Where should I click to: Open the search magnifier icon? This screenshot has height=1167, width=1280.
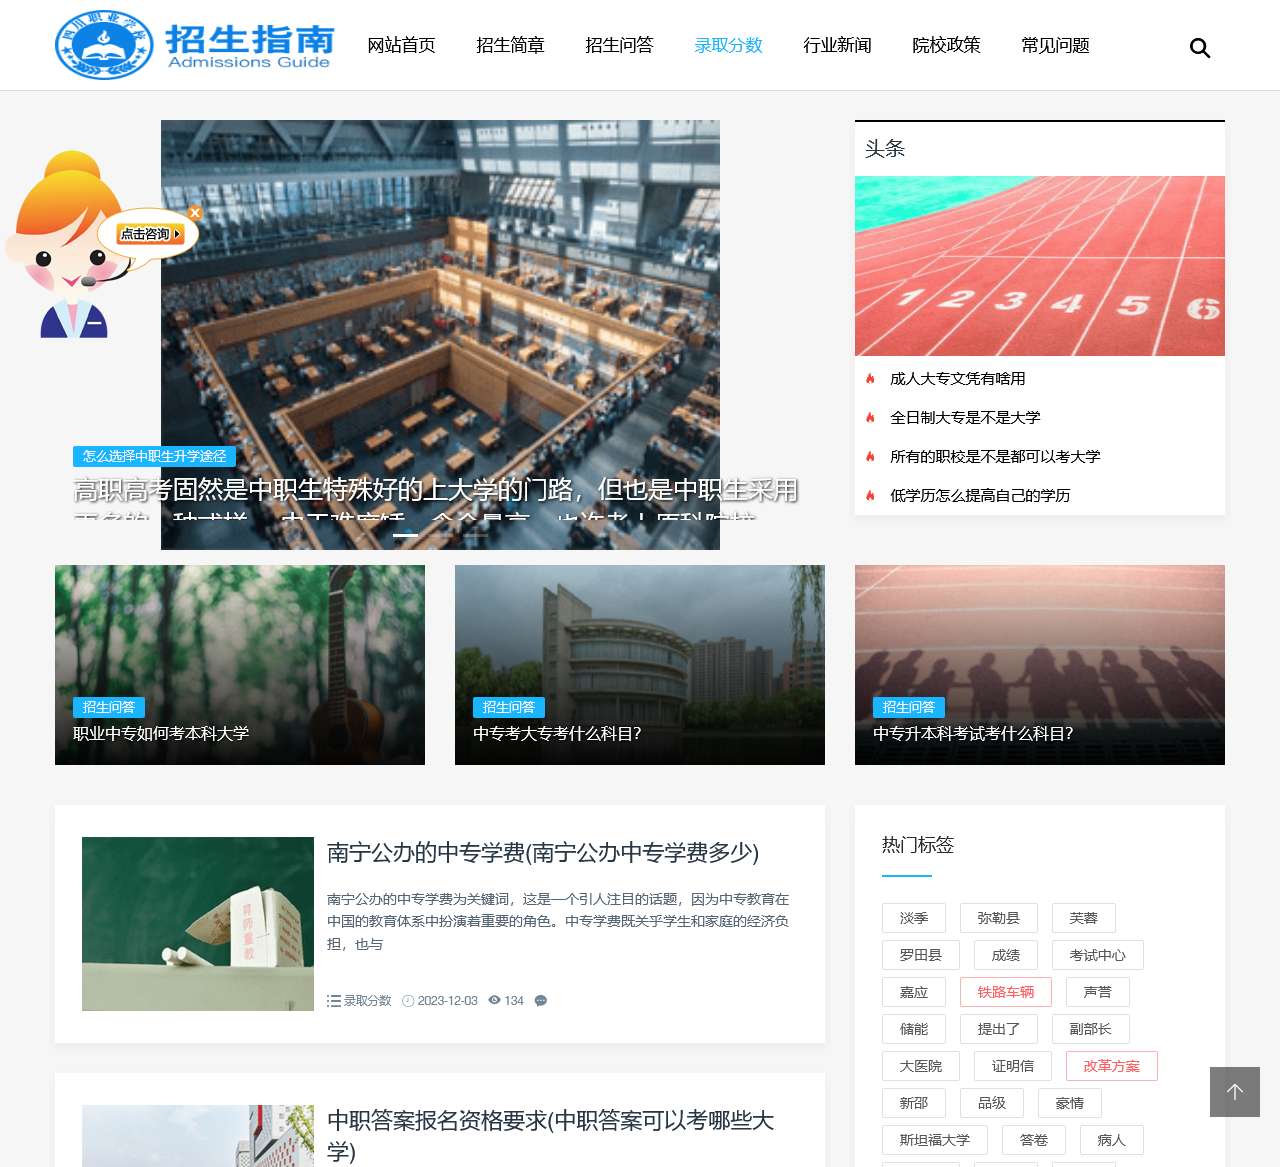(1199, 47)
